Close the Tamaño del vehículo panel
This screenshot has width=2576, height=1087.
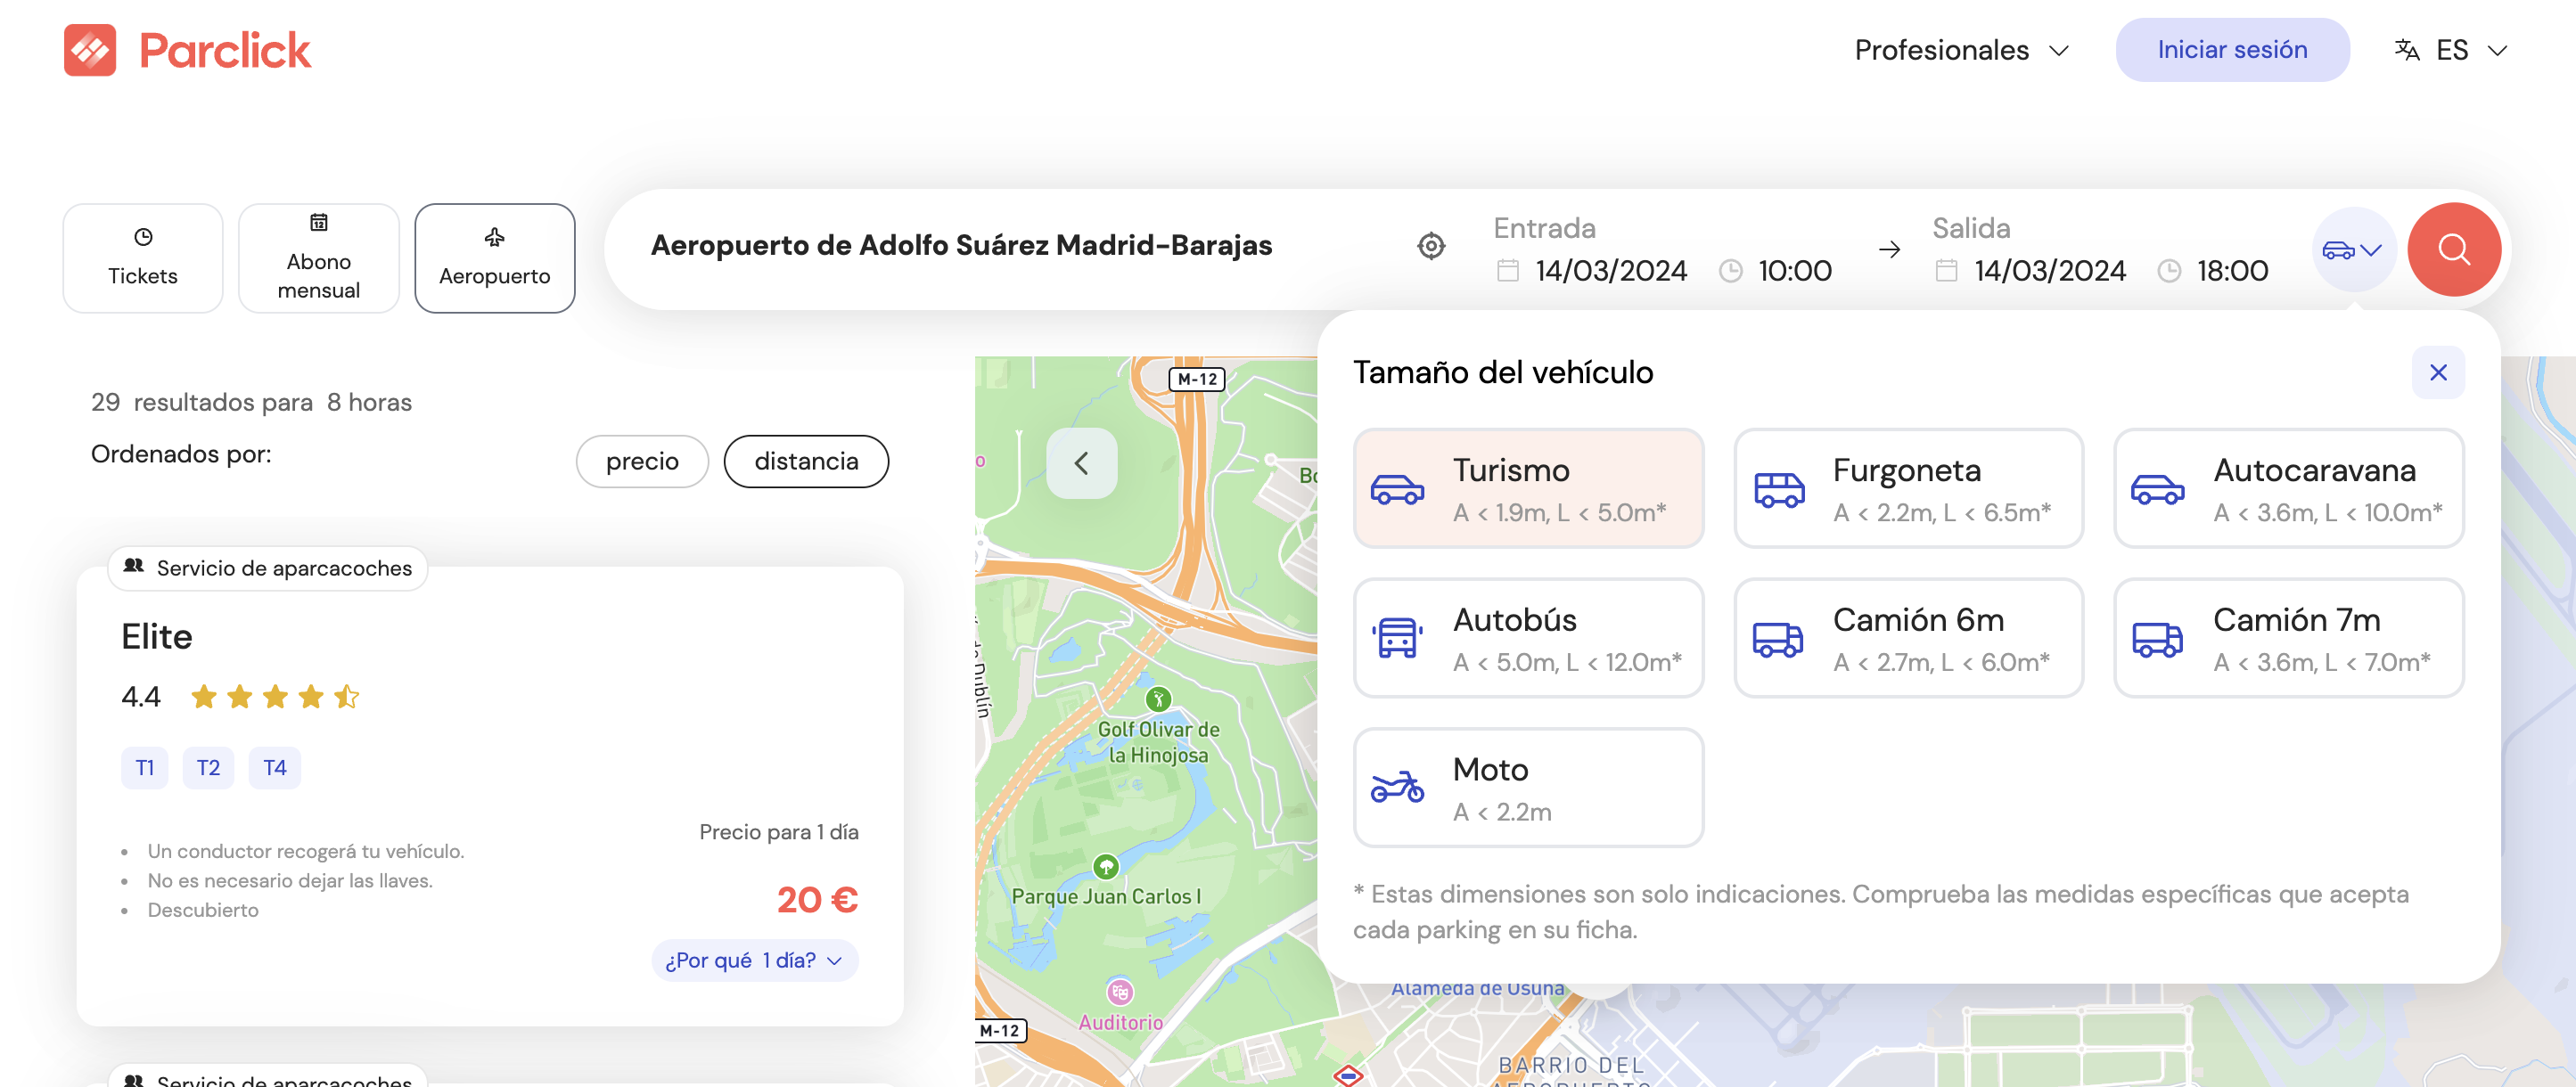tap(2437, 372)
